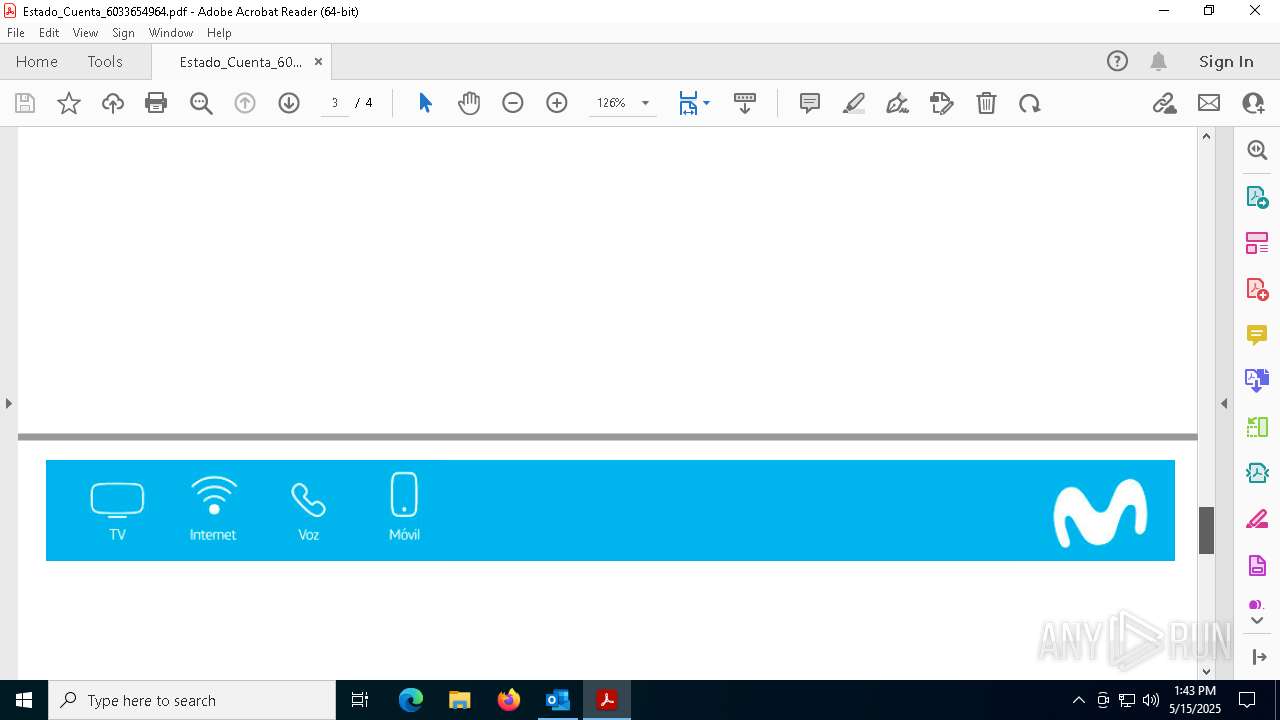The width and height of the screenshot is (1280, 720).
Task: Collapse the right tools pane arrow
Action: [x=1224, y=403]
